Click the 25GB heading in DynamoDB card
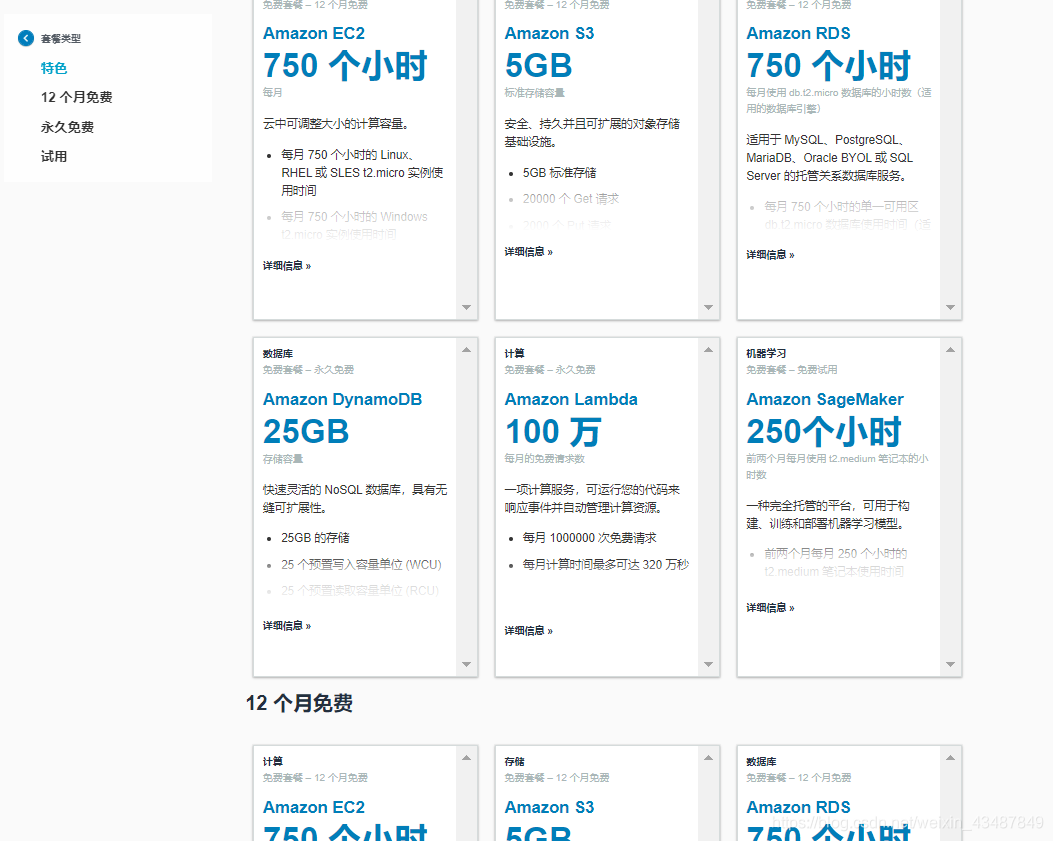 (306, 432)
